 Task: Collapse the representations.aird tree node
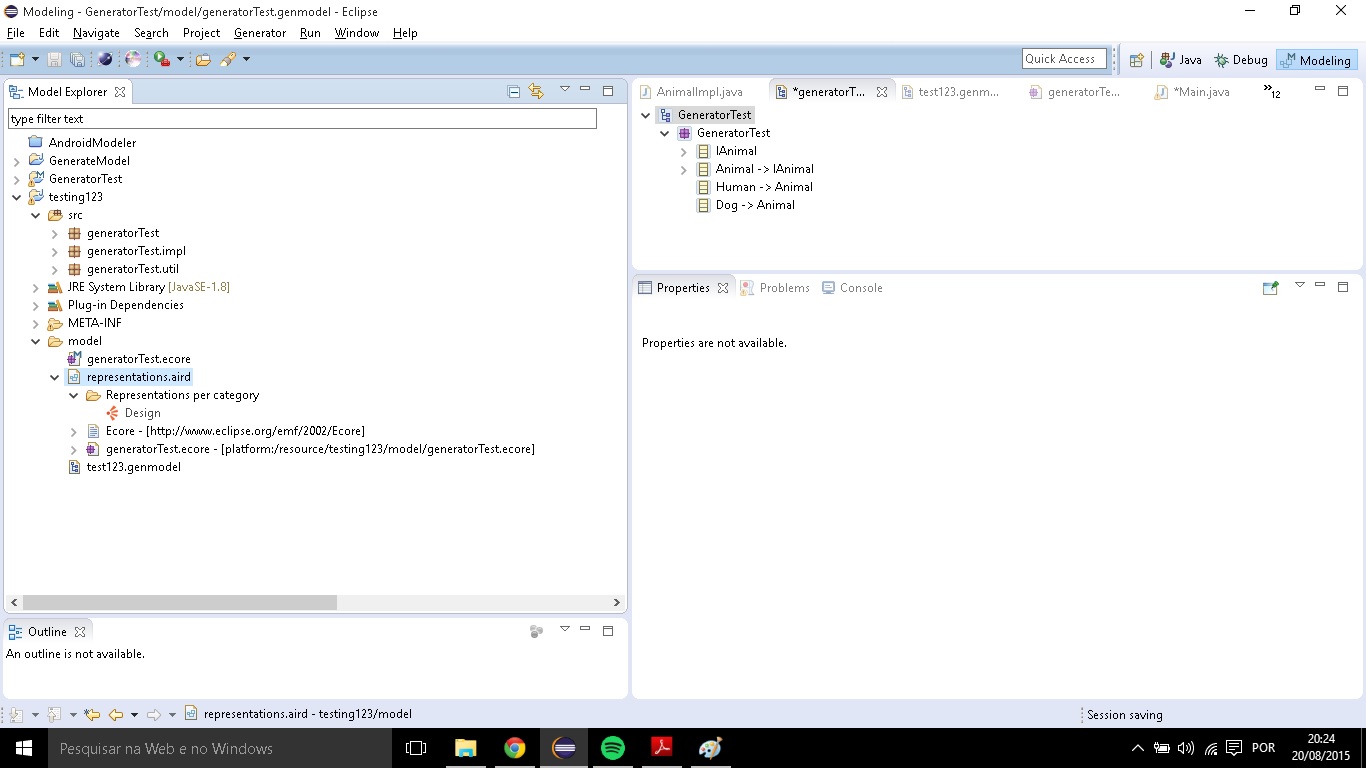pos(55,377)
